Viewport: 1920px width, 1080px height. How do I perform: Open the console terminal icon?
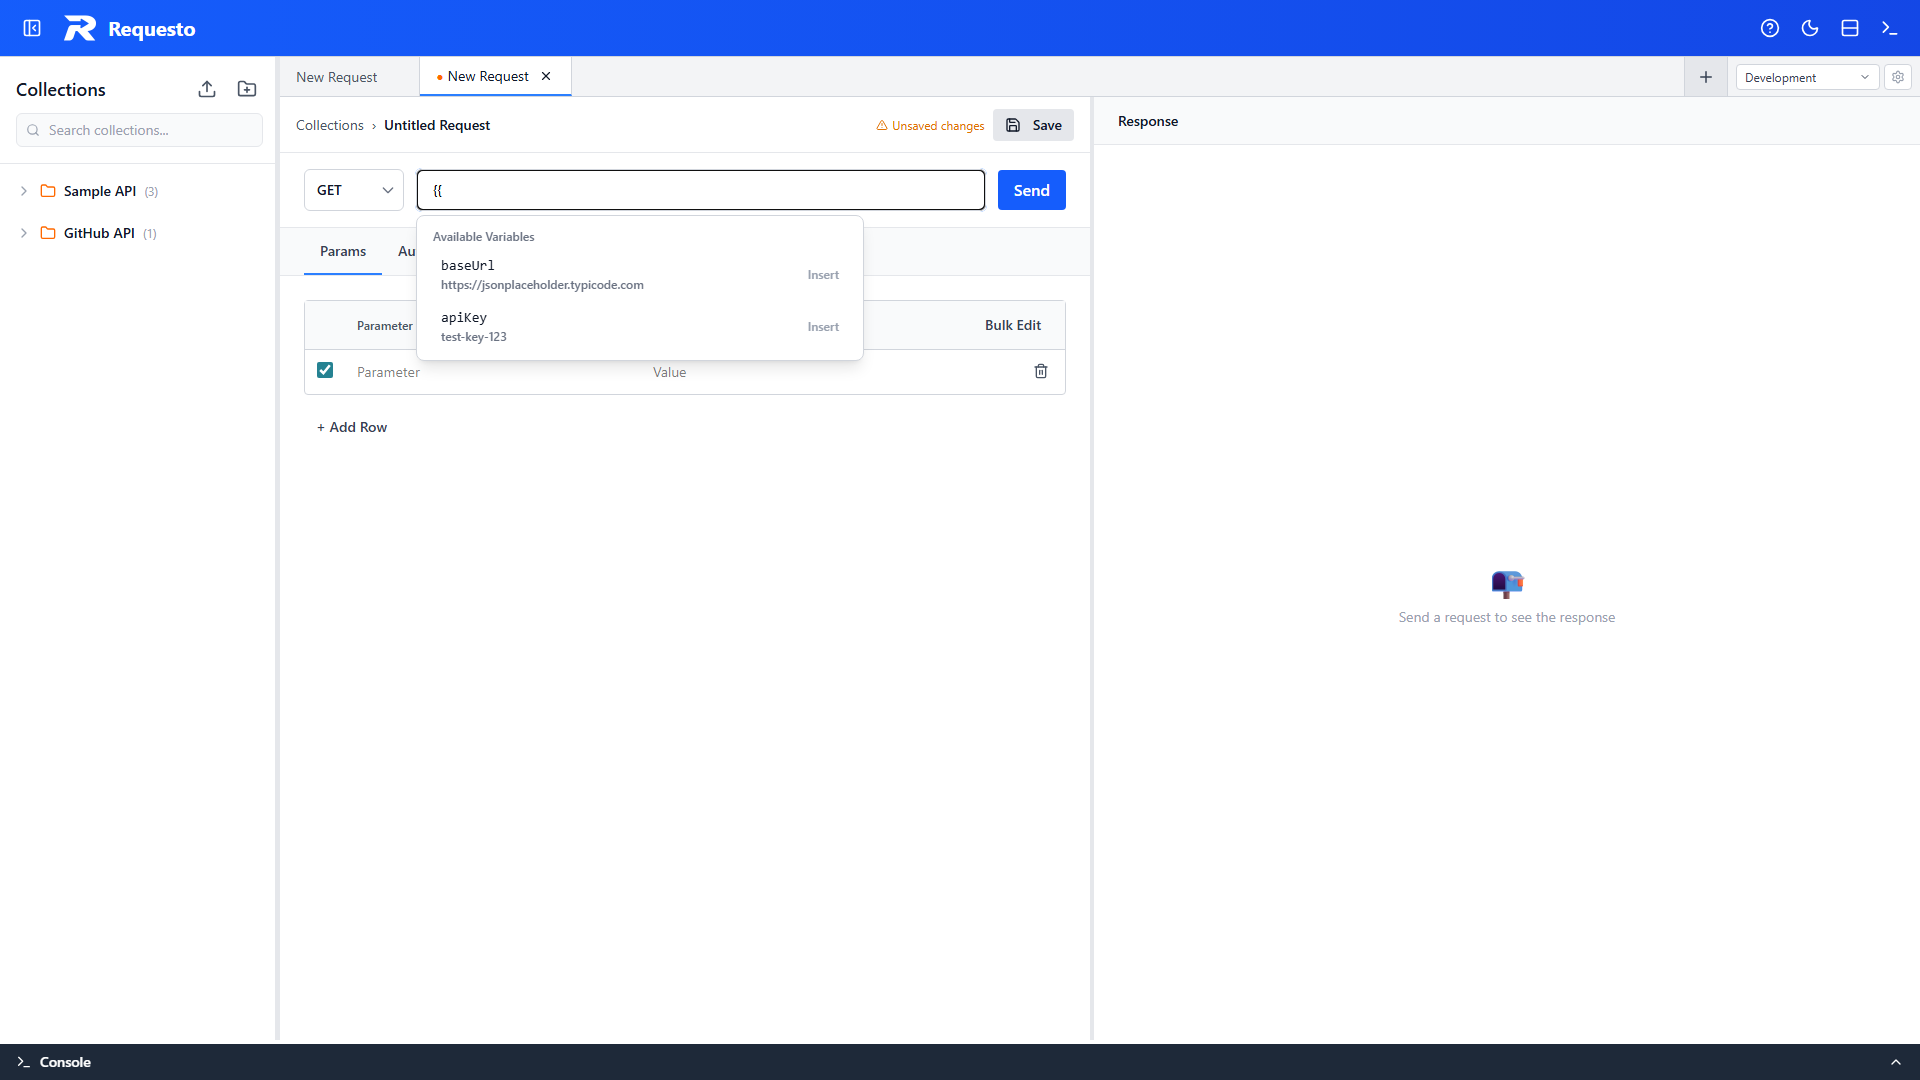(x=1889, y=28)
